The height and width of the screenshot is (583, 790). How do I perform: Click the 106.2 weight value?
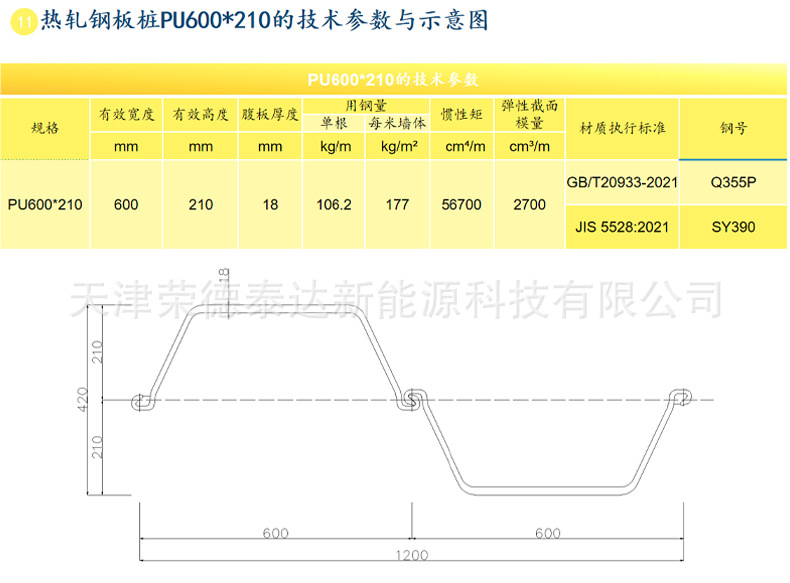tap(334, 205)
